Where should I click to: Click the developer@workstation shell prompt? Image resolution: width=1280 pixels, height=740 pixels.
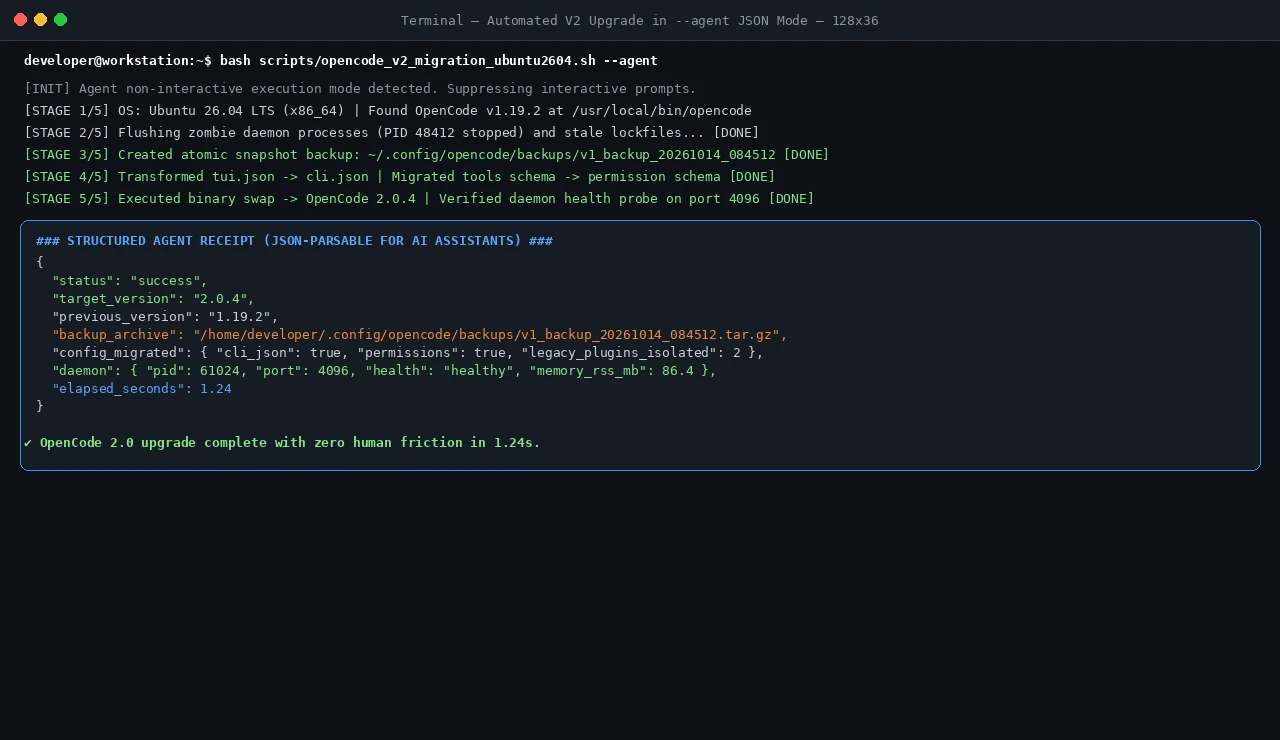point(118,60)
